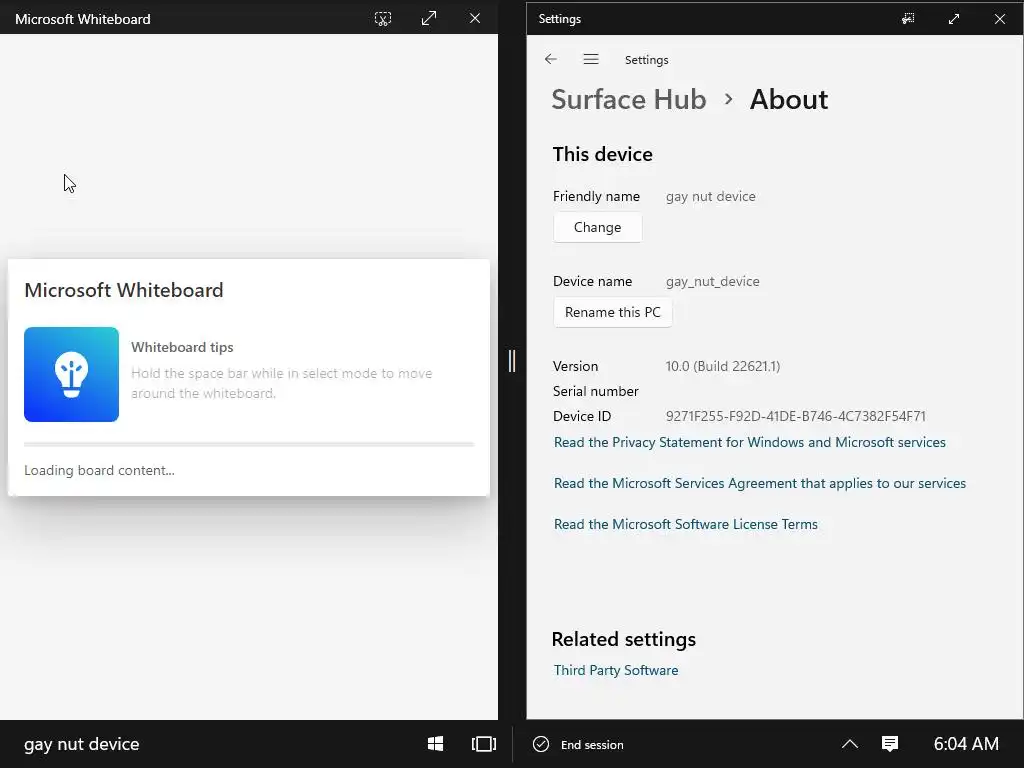Close the Microsoft Whiteboard window
The height and width of the screenshot is (768, 1024).
tap(475, 18)
